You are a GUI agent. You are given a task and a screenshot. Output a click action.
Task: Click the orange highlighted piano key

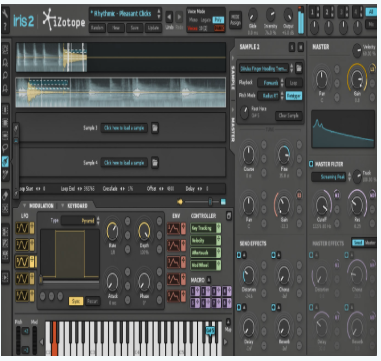pyautogui.click(x=54, y=338)
